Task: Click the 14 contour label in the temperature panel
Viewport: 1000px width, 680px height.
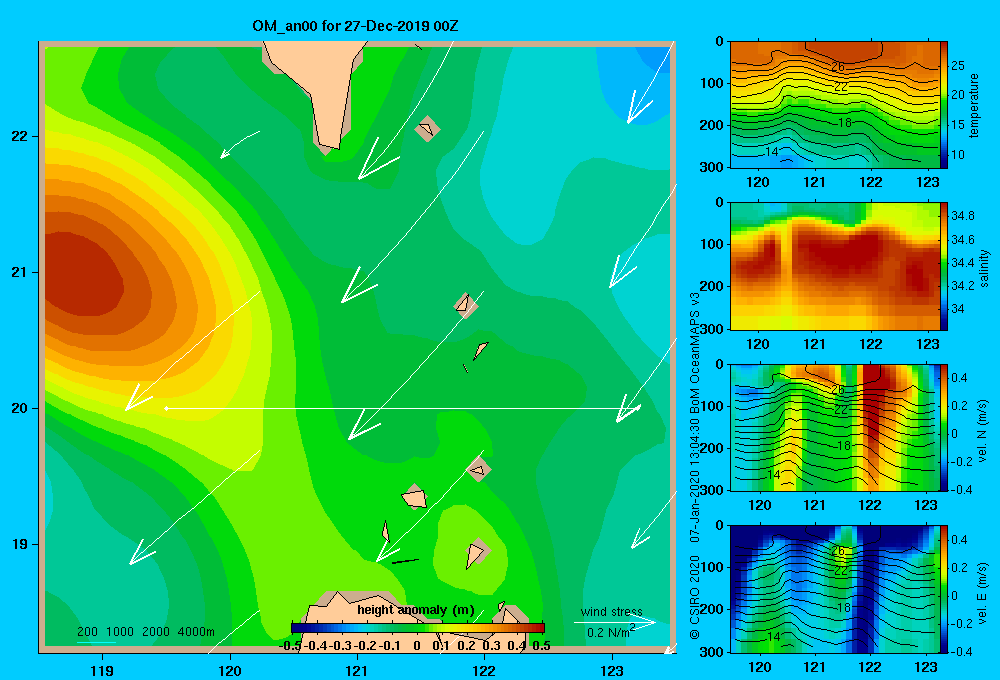Action: pyautogui.click(x=772, y=152)
